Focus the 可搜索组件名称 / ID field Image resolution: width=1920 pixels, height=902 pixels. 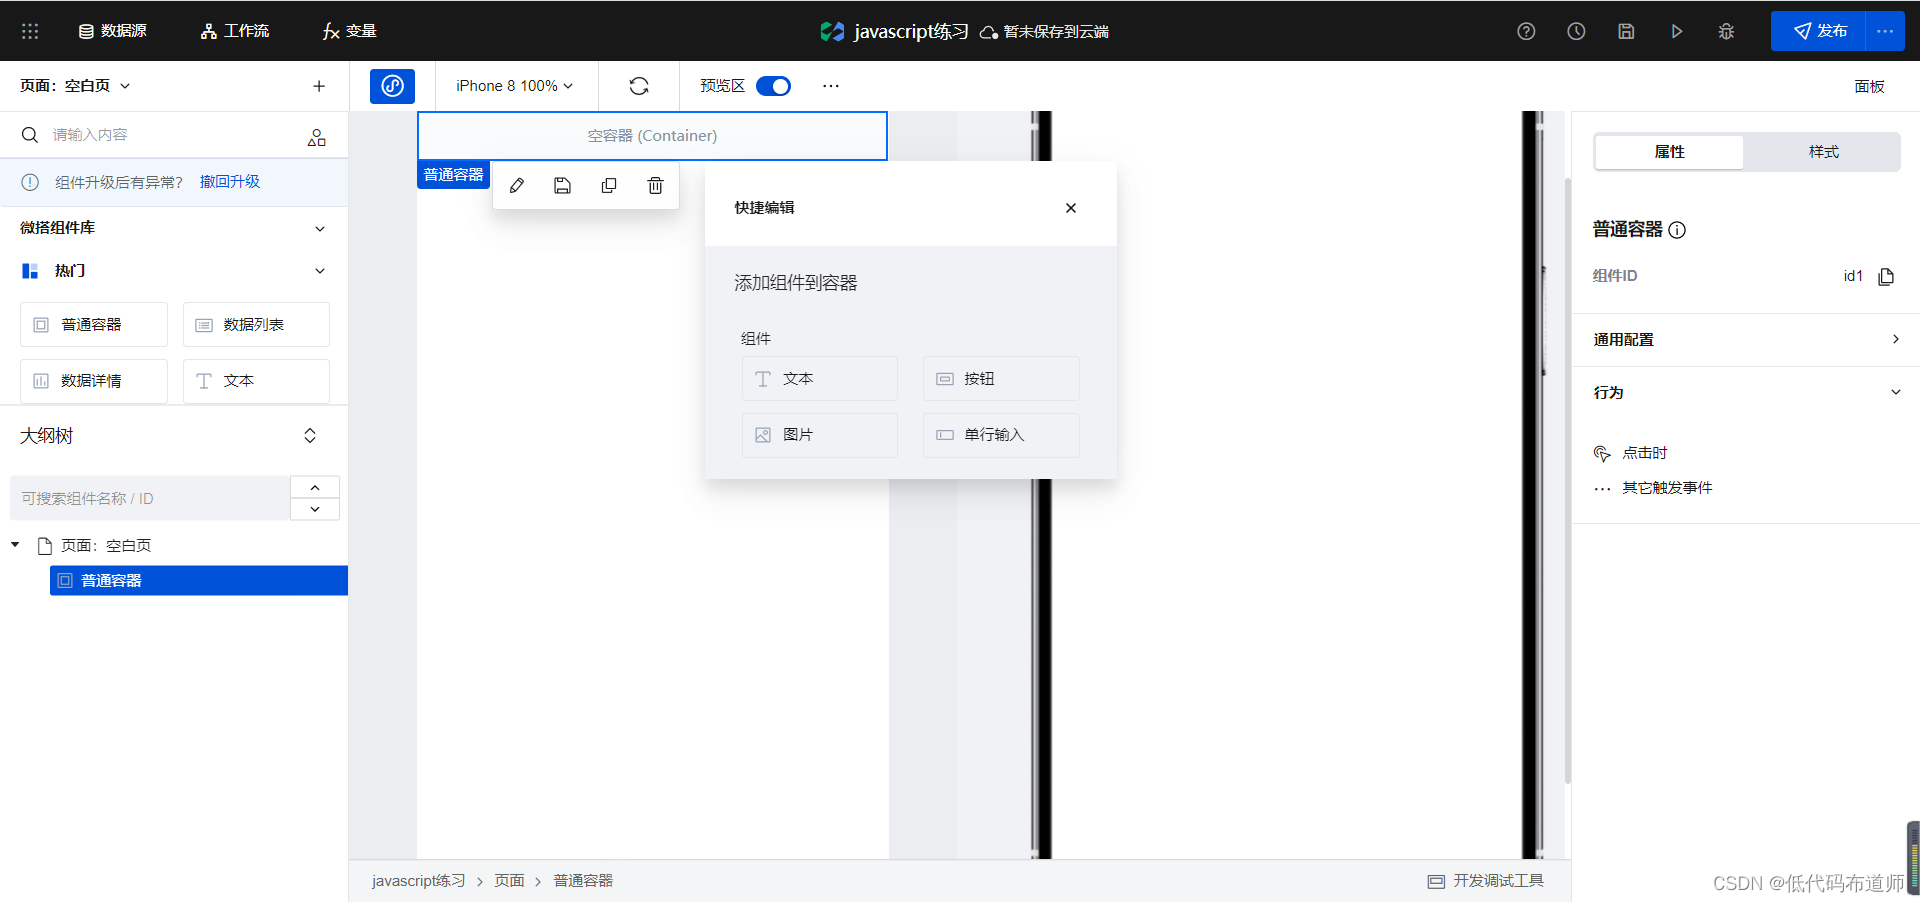click(150, 498)
